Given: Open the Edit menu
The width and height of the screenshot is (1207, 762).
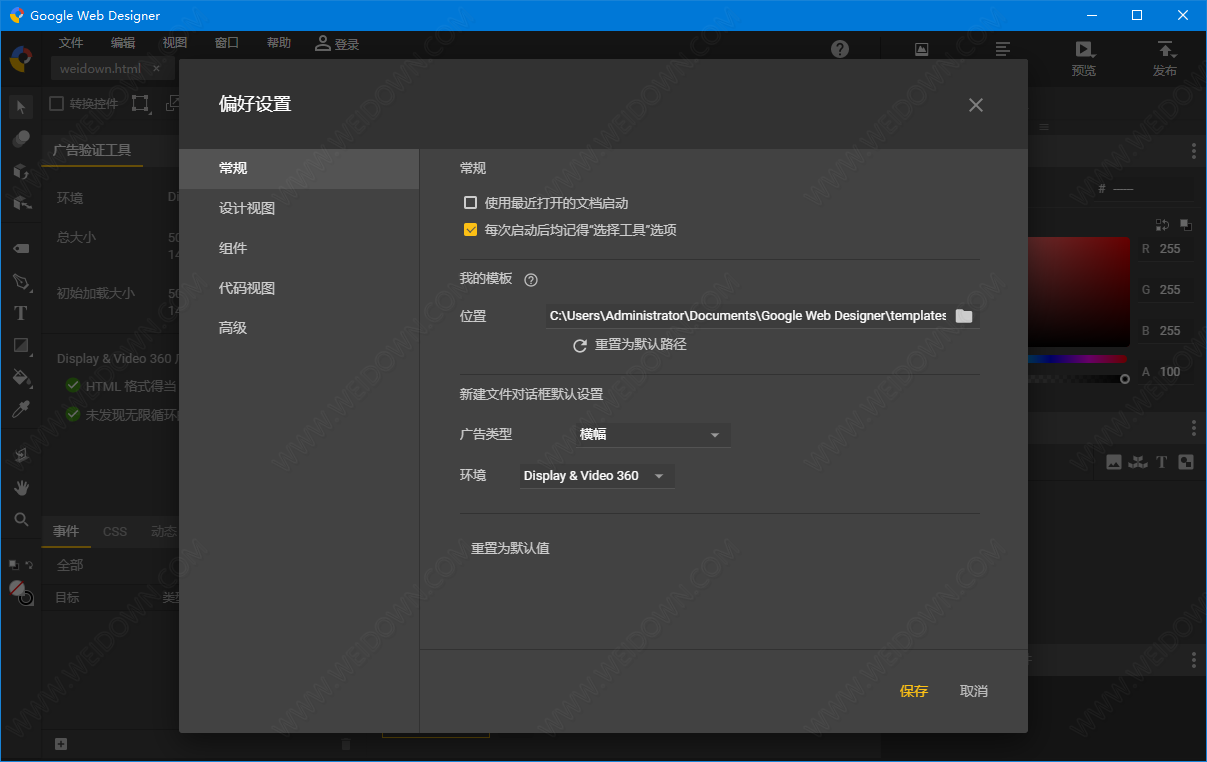Looking at the screenshot, I should click(x=123, y=43).
